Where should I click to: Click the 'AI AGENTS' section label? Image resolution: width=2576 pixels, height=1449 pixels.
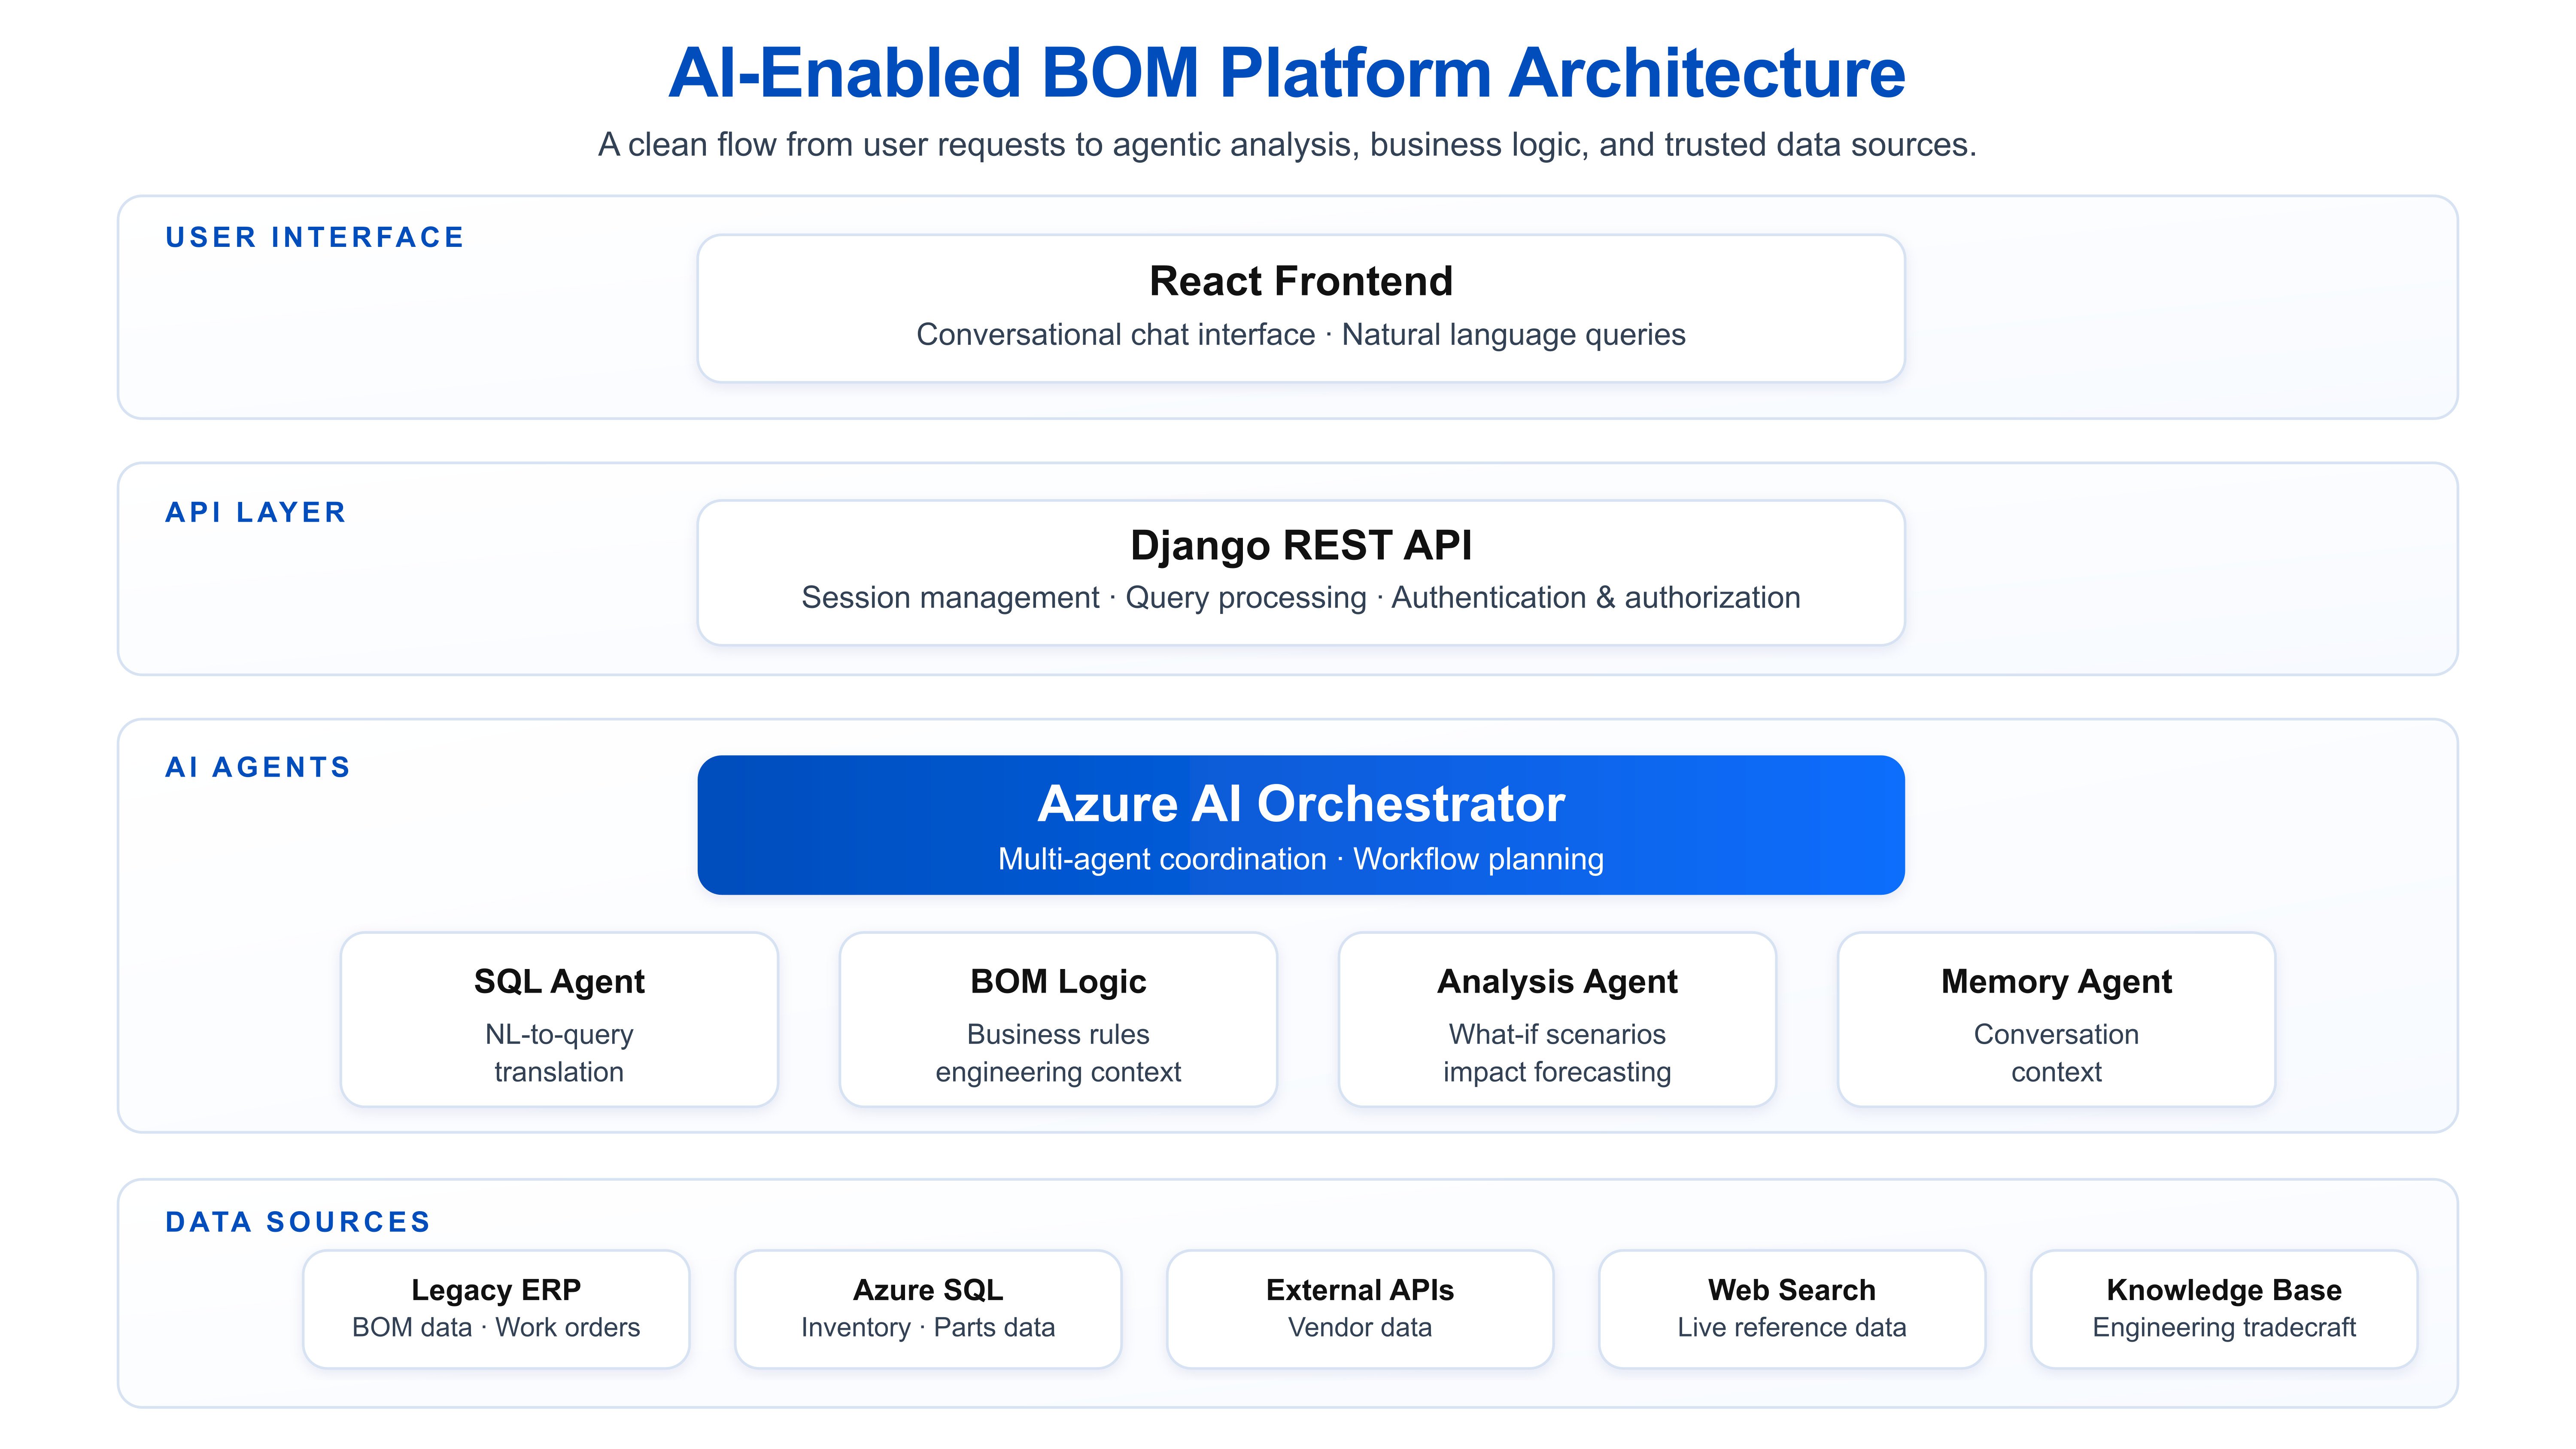[x=258, y=767]
